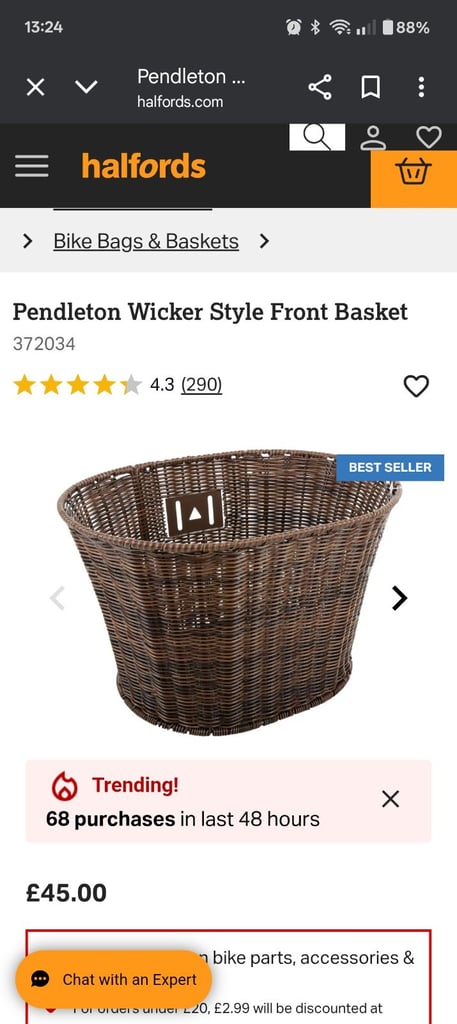
Task: Show next product image arrow
Action: (400, 598)
